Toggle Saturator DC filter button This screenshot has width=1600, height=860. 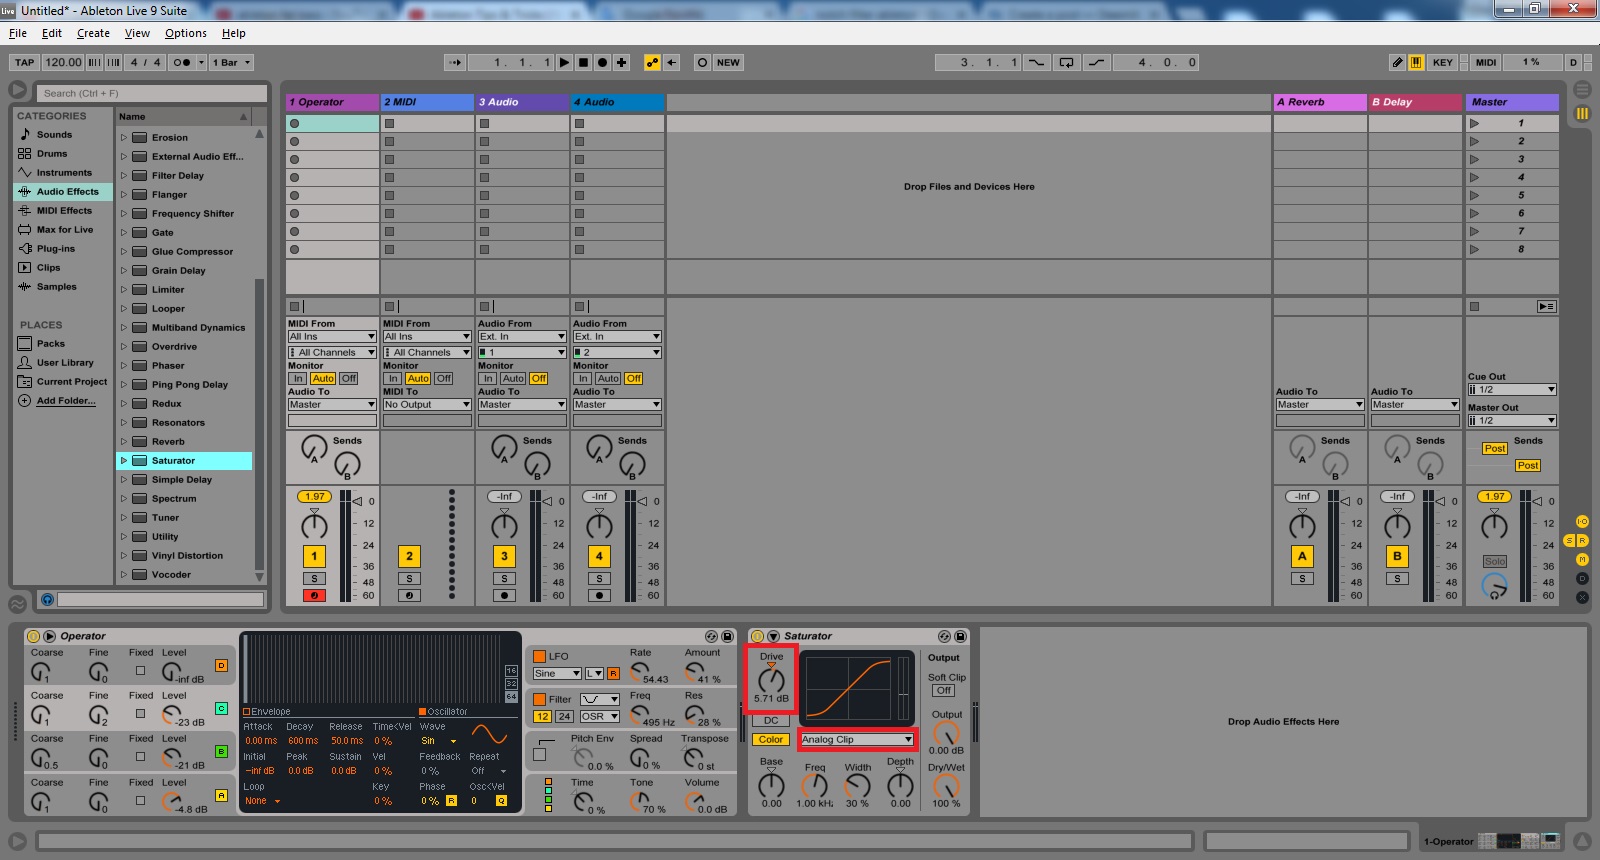coord(771,720)
